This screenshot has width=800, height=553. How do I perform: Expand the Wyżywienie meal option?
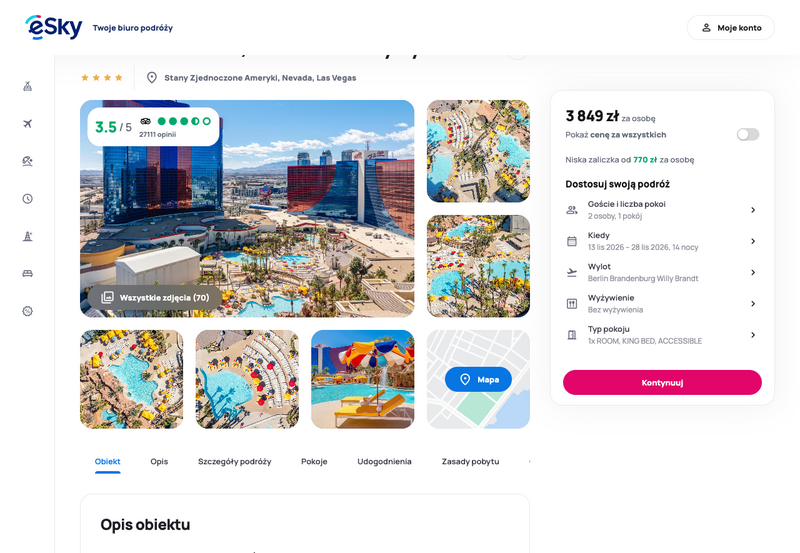pyautogui.click(x=662, y=304)
